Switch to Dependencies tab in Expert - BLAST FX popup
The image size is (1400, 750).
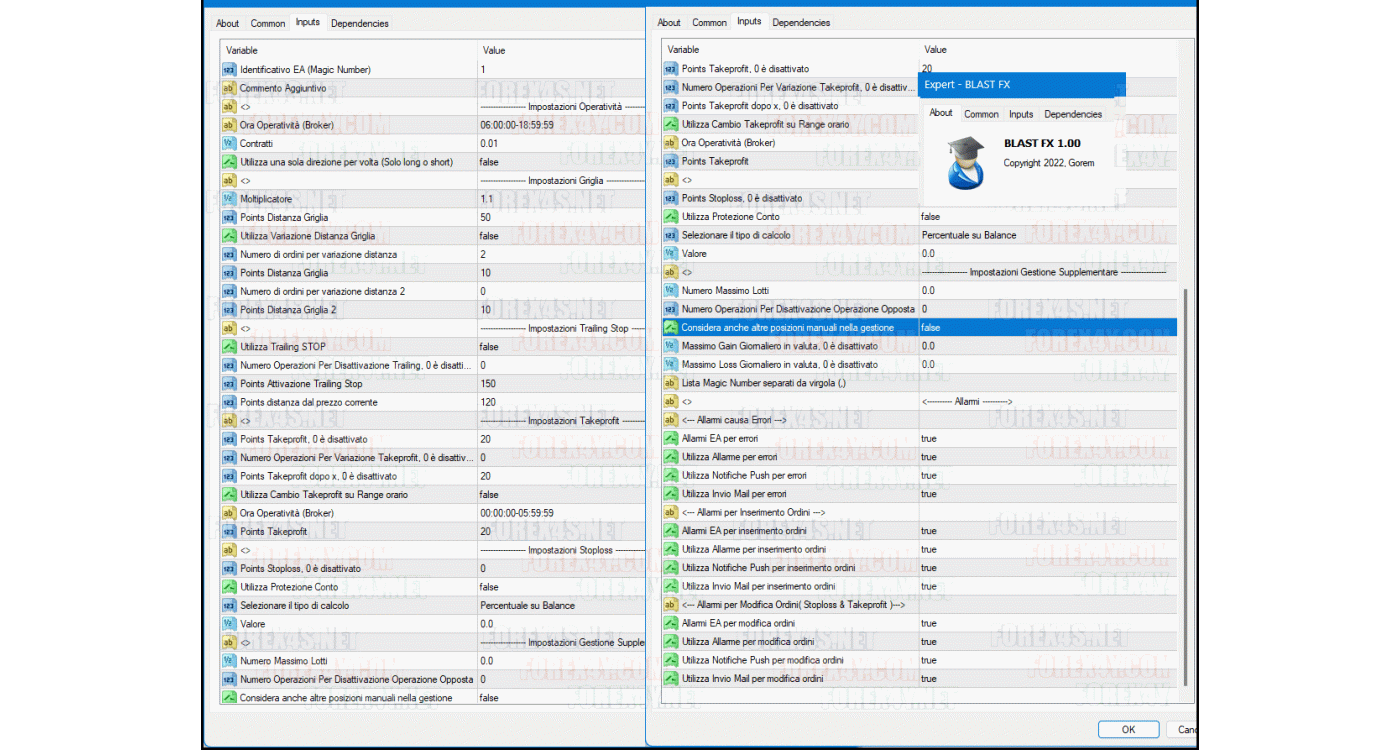coord(1073,114)
